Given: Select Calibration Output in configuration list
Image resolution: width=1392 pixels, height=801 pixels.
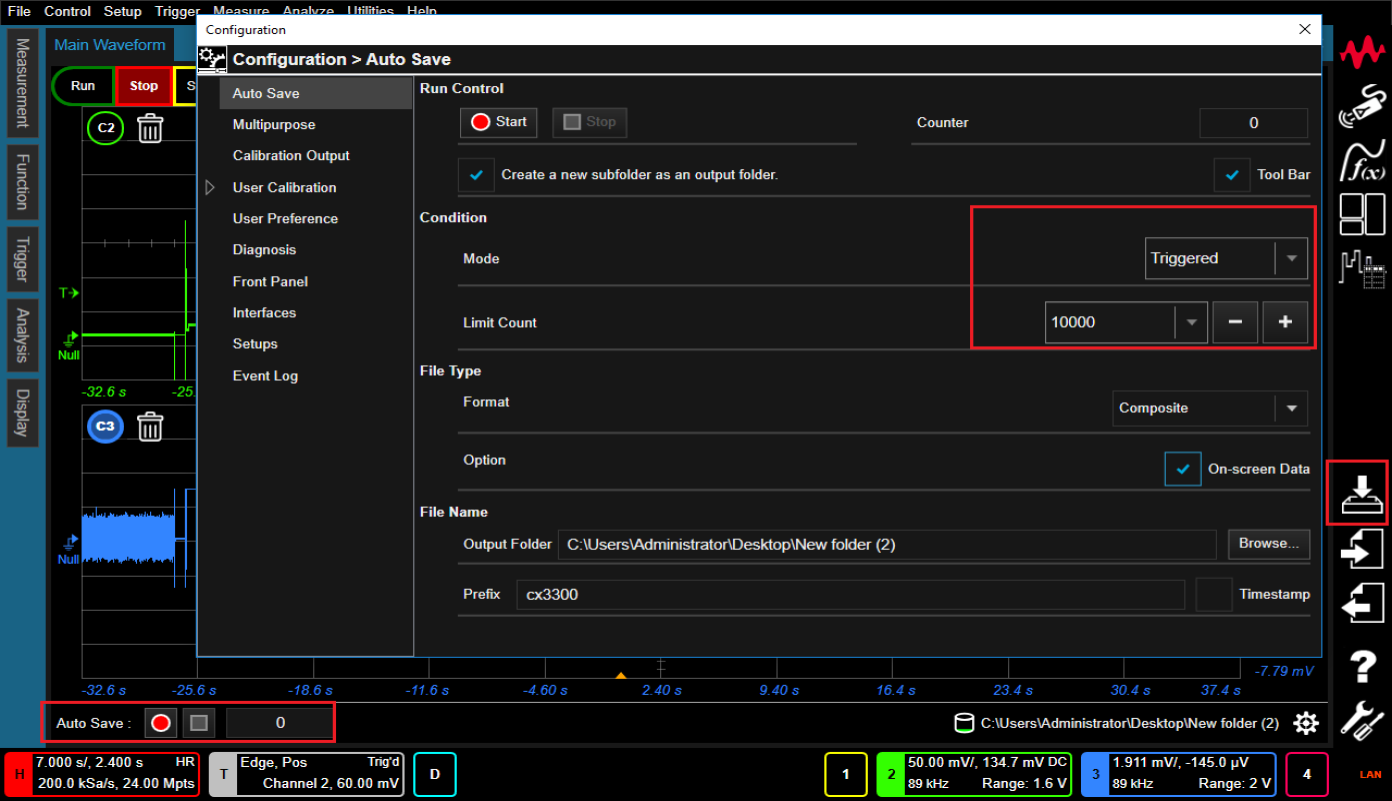Looking at the screenshot, I should pos(291,156).
